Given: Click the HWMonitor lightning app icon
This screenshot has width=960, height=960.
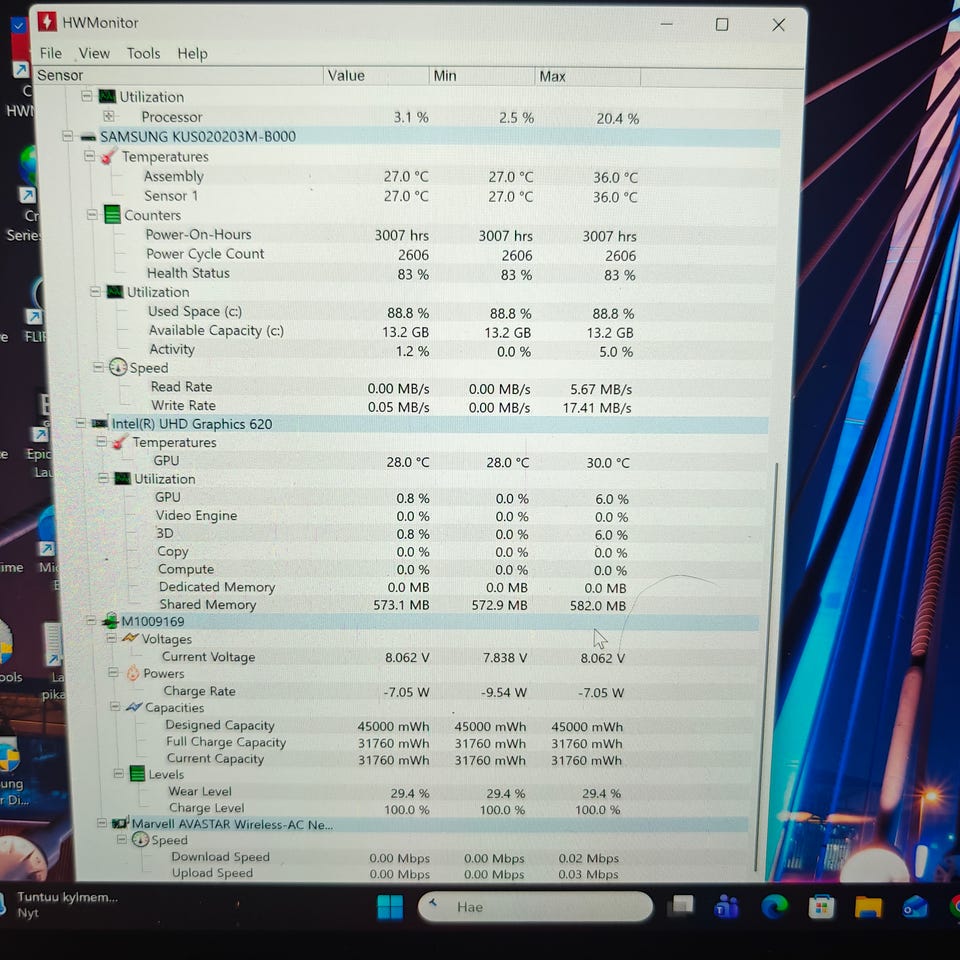Looking at the screenshot, I should click(x=47, y=21).
